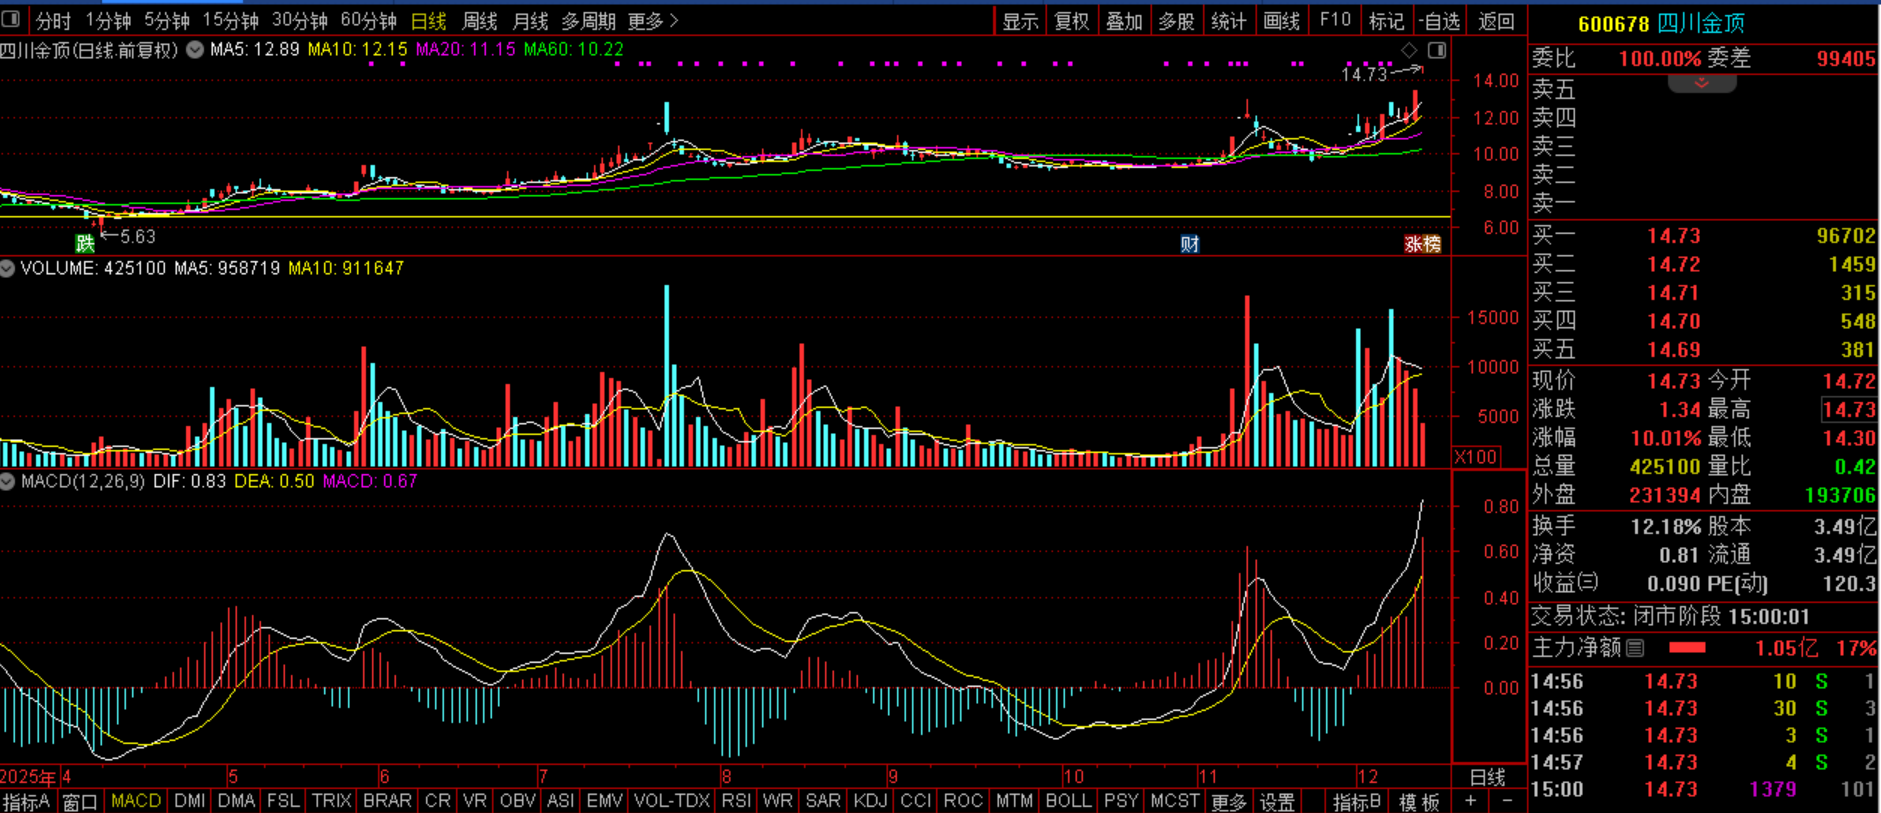Switch to KDJ indicator

870,801
